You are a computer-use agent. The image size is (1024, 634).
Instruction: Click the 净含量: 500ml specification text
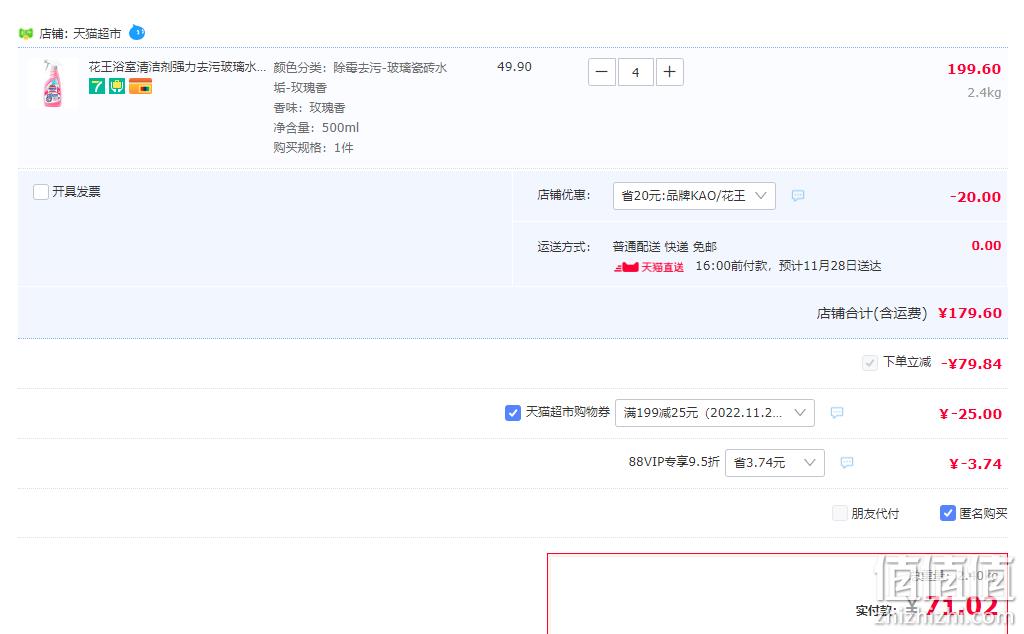316,128
